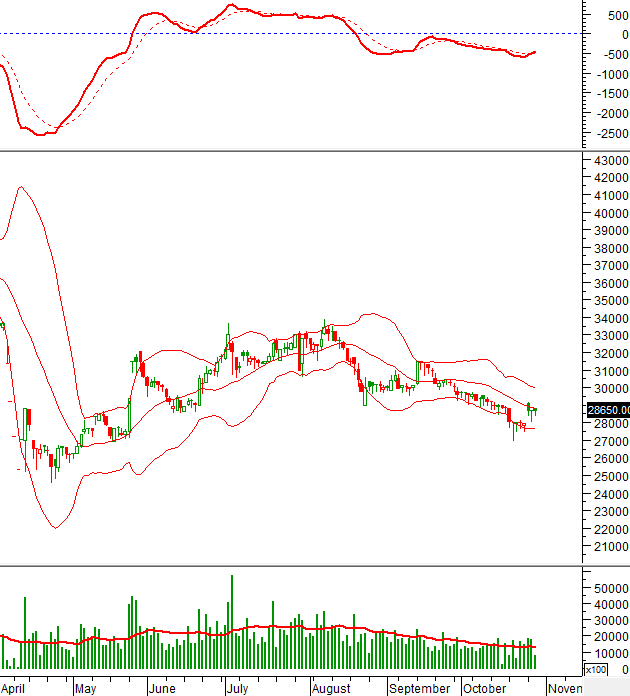Click the last candlestick in late October
The height and width of the screenshot is (696, 630).
[x=535, y=410]
